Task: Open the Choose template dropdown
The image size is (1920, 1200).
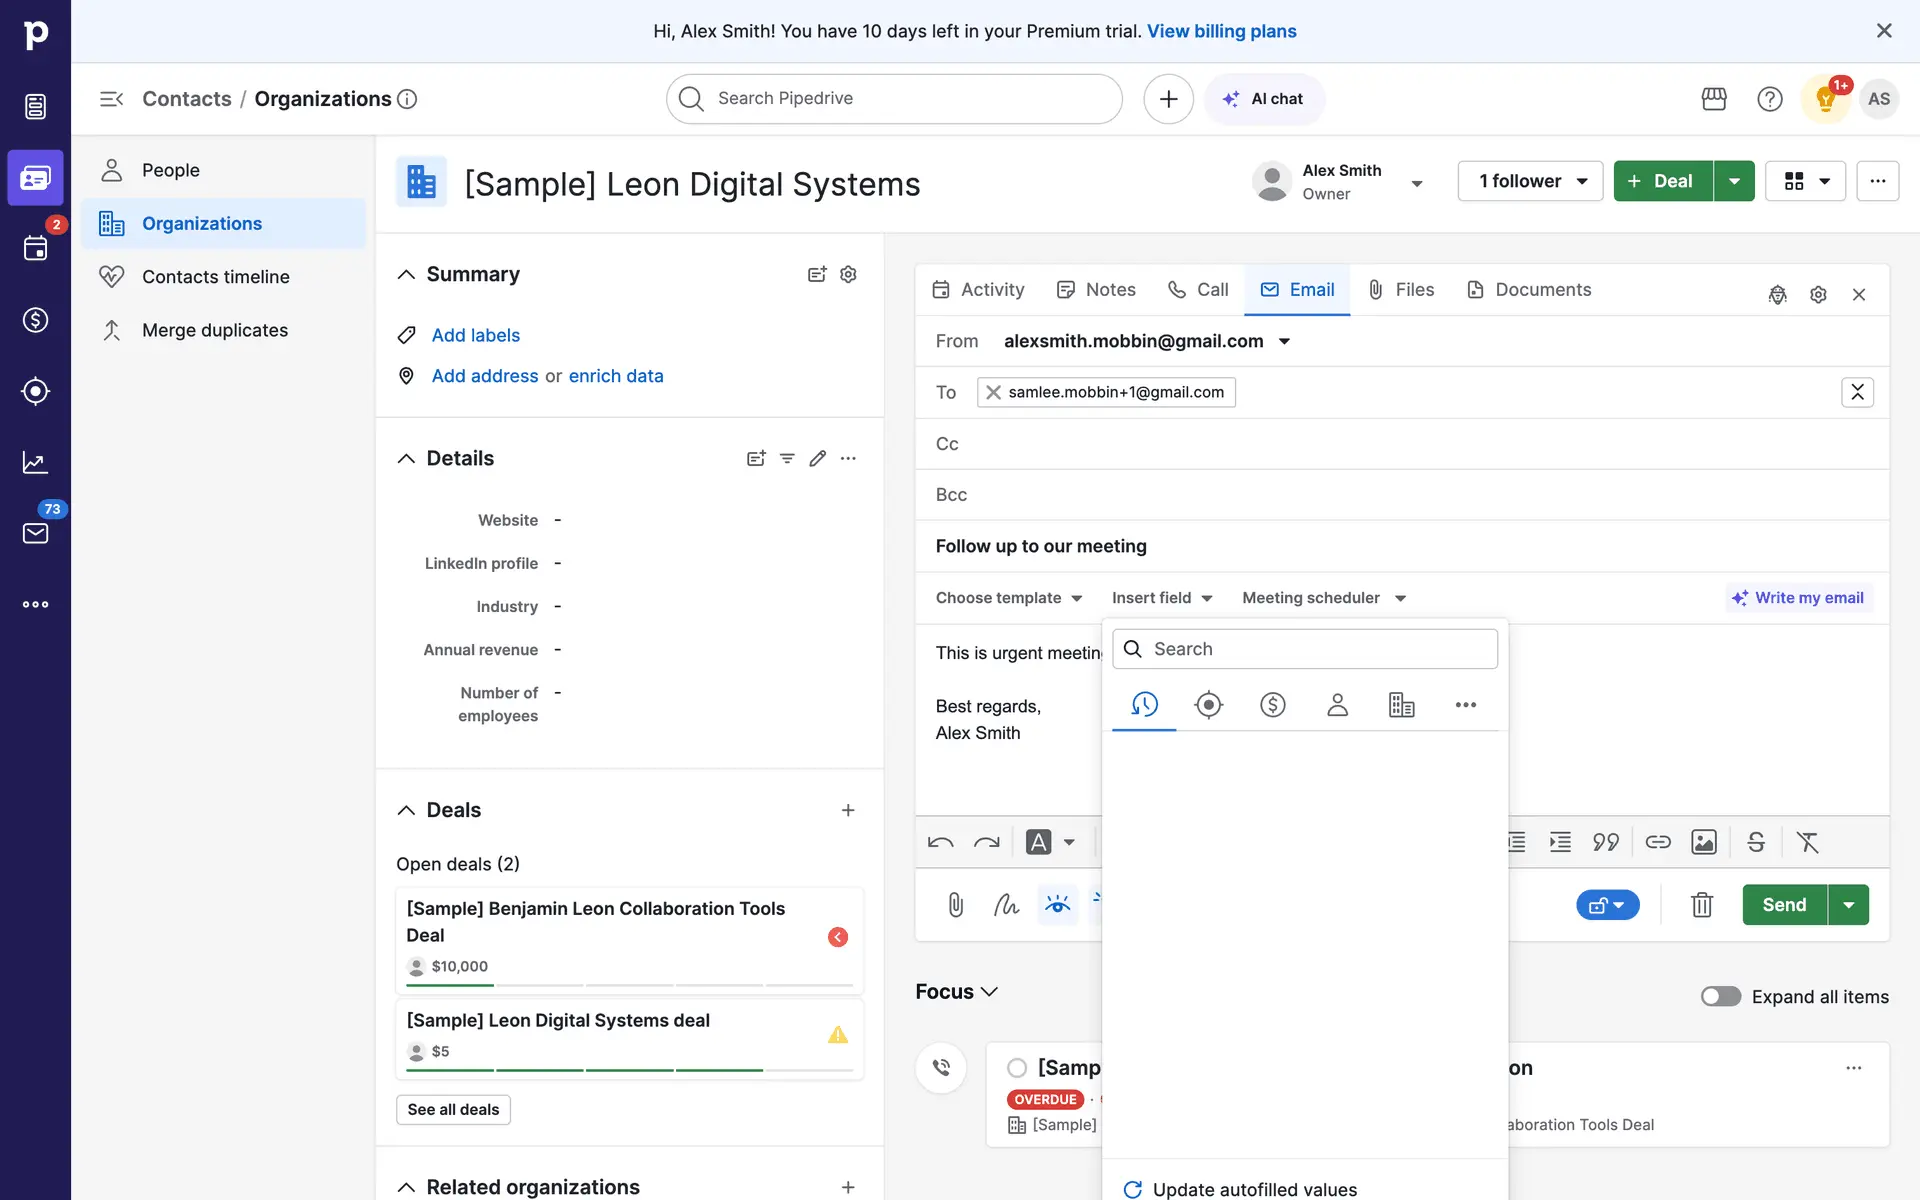Action: [x=1008, y=598]
